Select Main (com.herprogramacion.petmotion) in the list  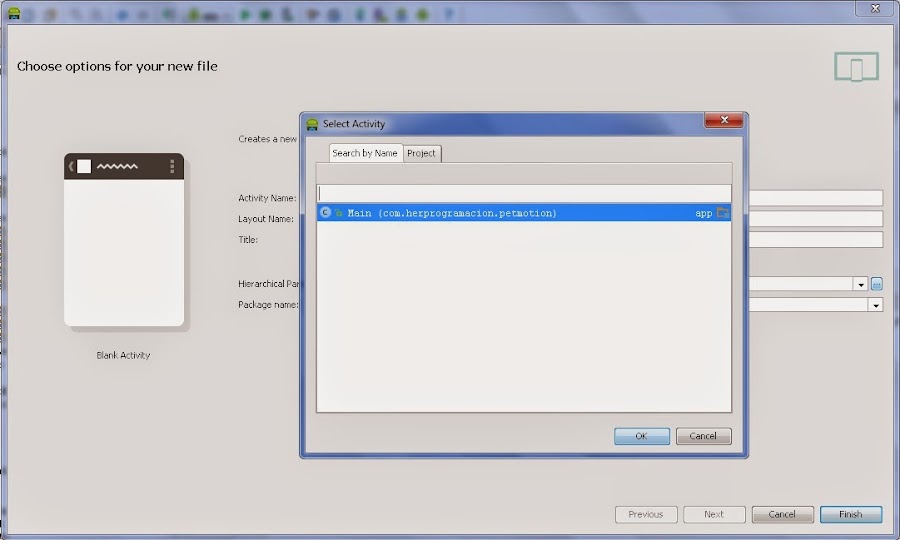(x=524, y=213)
